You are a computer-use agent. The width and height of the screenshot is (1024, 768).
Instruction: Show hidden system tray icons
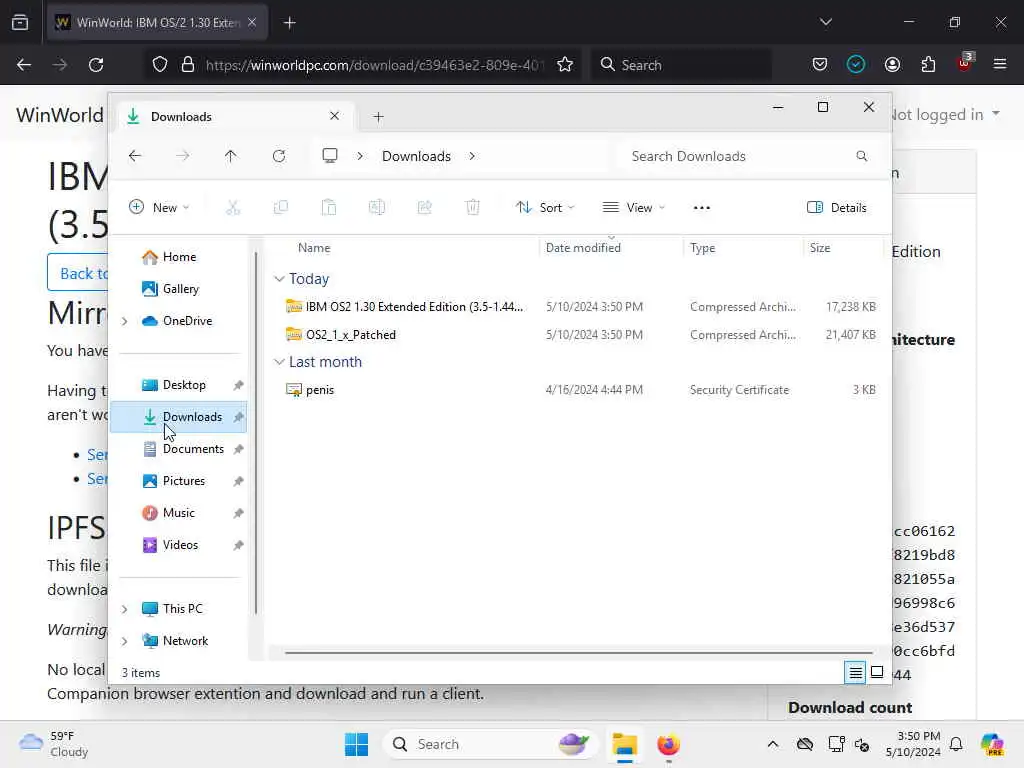[773, 744]
